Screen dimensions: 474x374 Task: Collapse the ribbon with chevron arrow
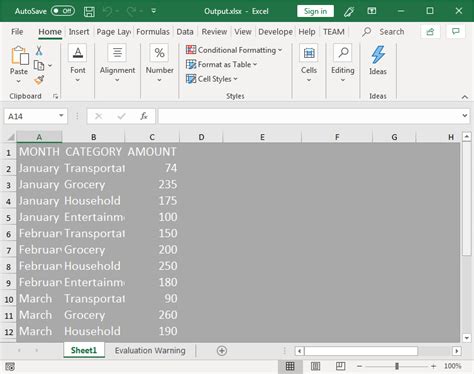pyautogui.click(x=465, y=97)
